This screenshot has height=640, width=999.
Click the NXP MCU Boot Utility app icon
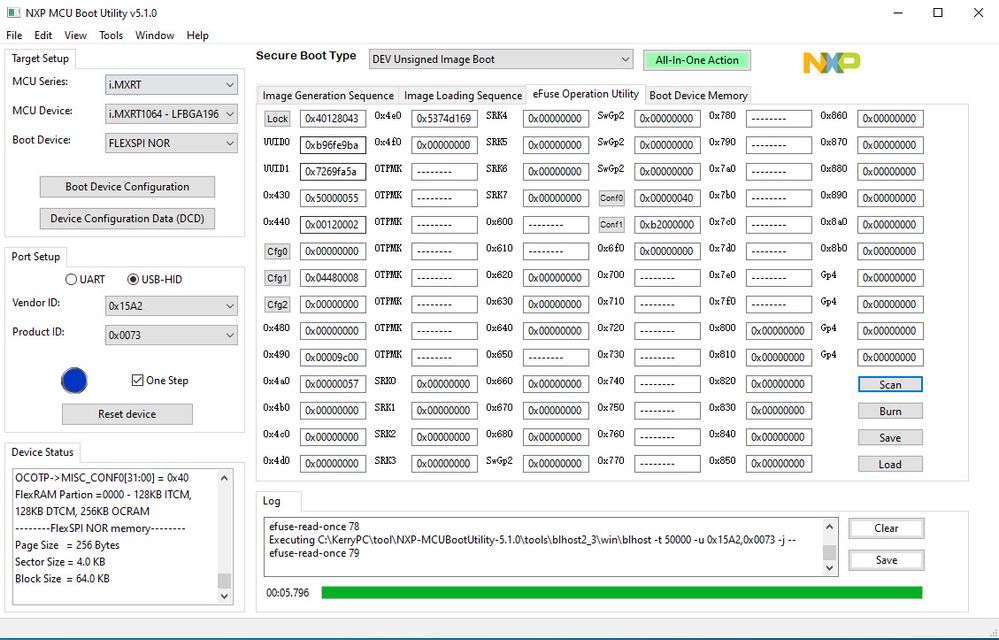tap(13, 13)
